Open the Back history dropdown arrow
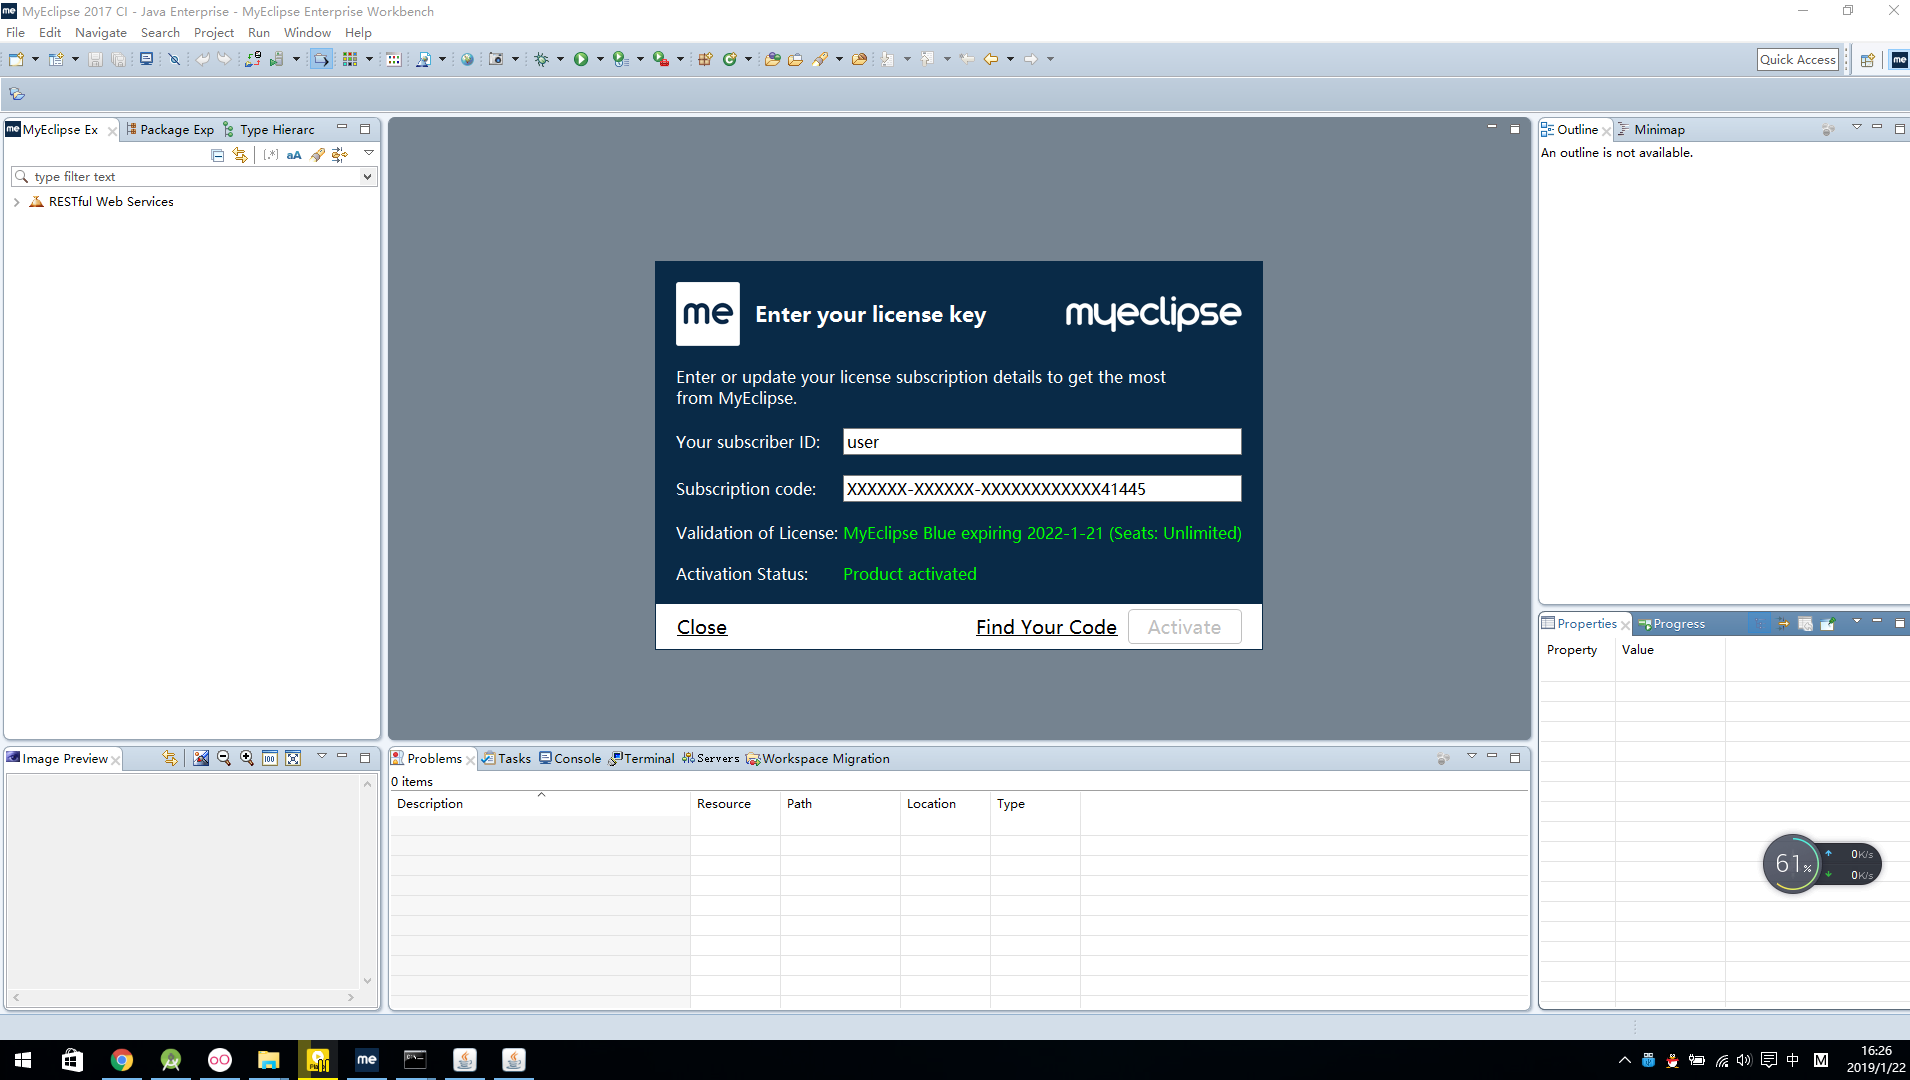Image resolution: width=1910 pixels, height=1080 pixels. pos(1010,59)
